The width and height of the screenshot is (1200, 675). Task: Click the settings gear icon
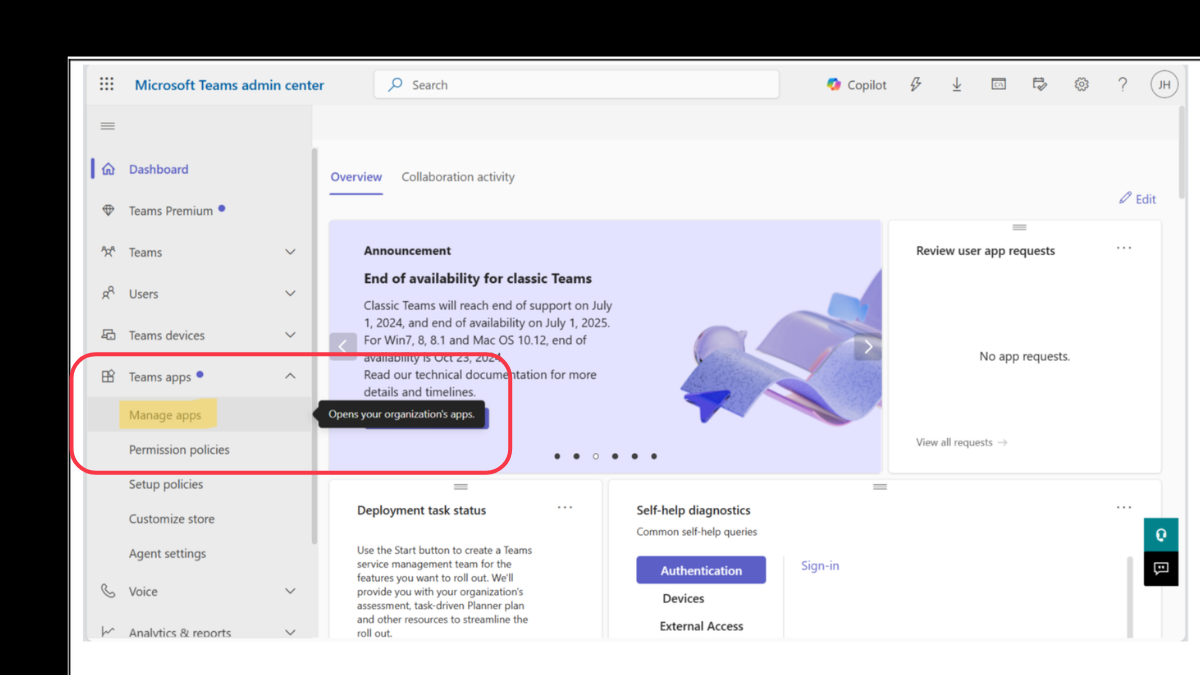(x=1081, y=85)
